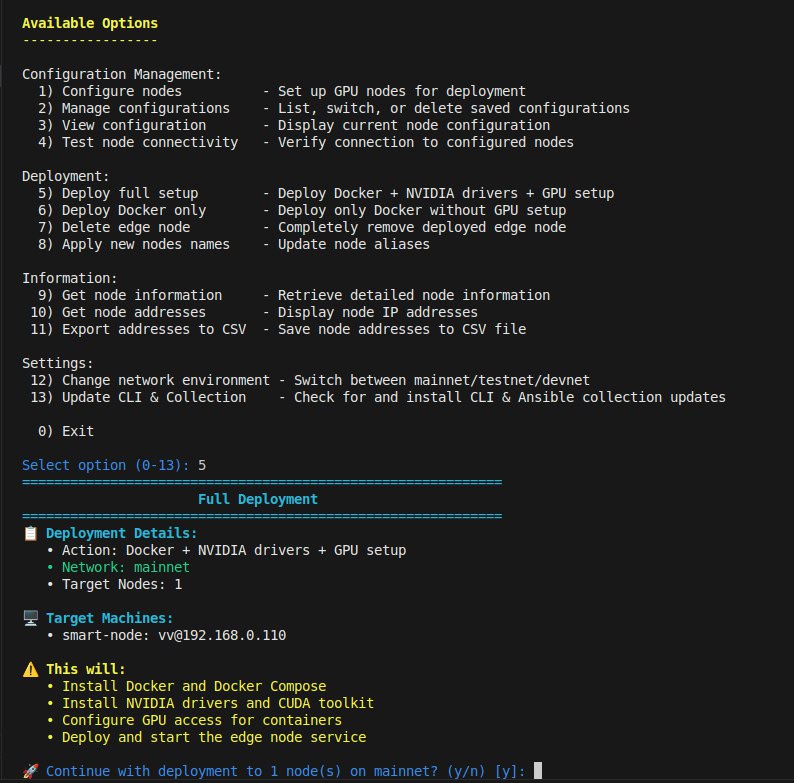Click the 'Settings:' section heading
The image size is (794, 783).
coord(58,363)
